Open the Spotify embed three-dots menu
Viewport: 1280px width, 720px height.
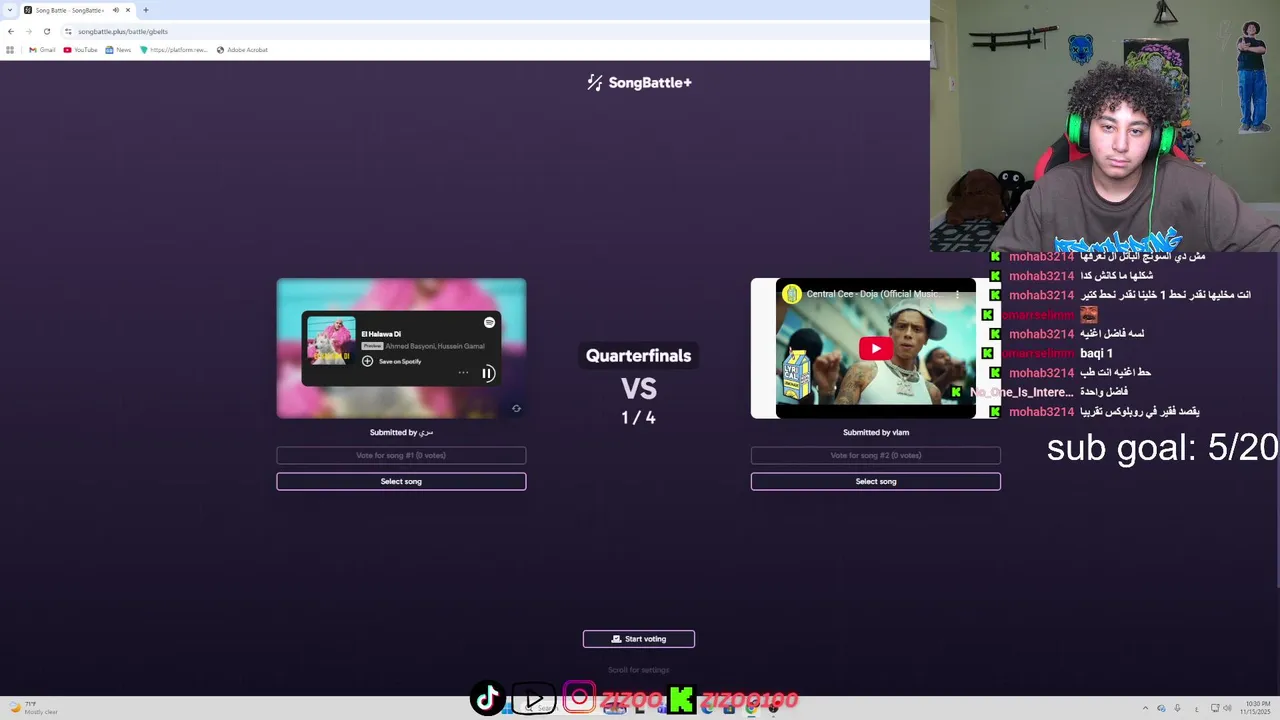click(x=463, y=373)
